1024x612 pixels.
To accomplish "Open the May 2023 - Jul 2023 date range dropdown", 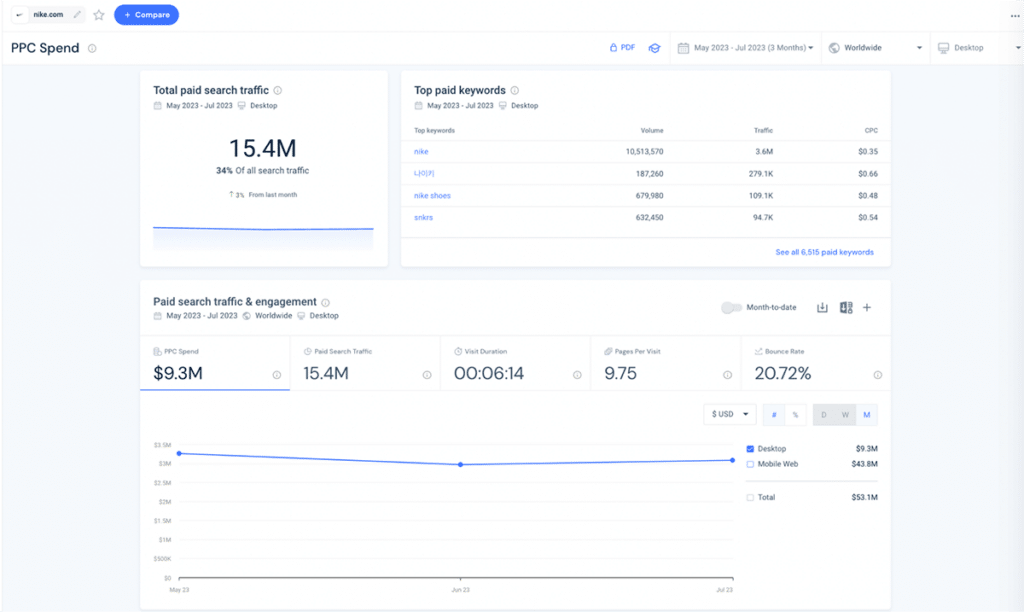I will (x=746, y=48).
